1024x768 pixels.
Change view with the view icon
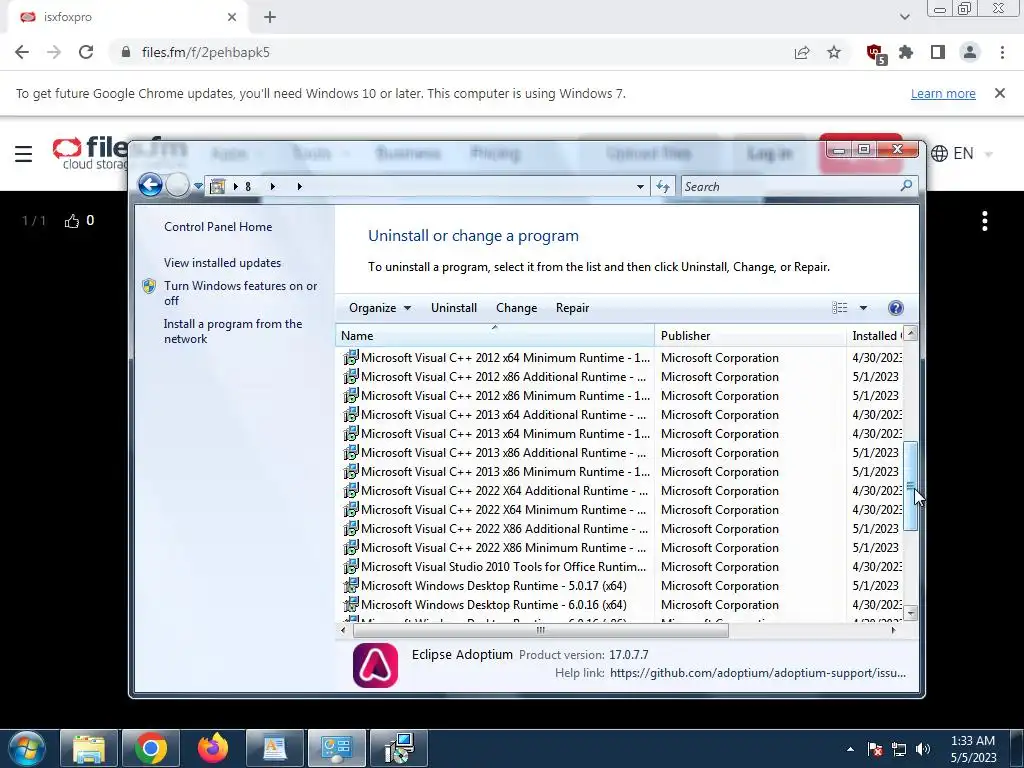pyautogui.click(x=840, y=308)
